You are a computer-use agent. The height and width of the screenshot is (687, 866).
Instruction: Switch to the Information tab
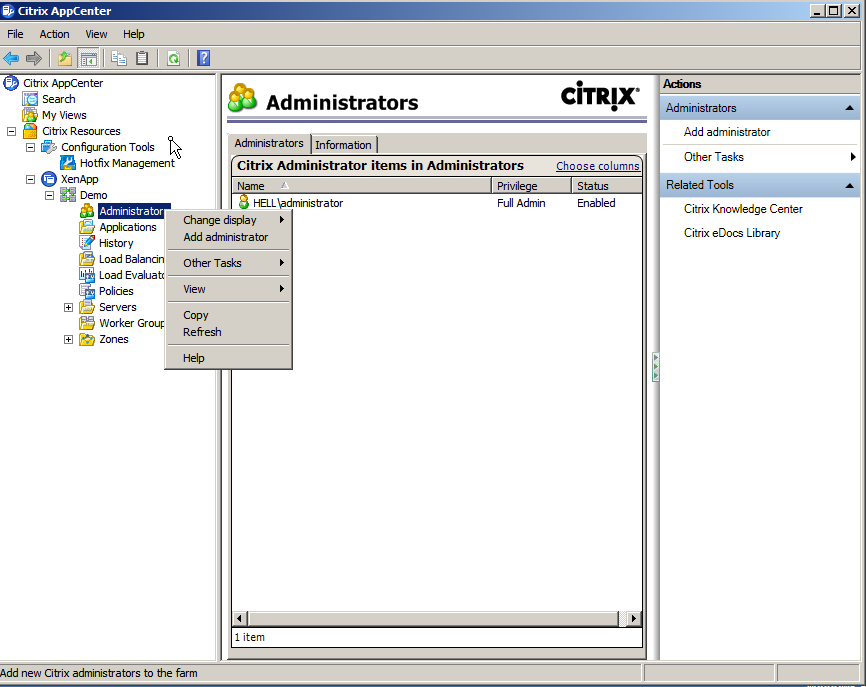[343, 145]
